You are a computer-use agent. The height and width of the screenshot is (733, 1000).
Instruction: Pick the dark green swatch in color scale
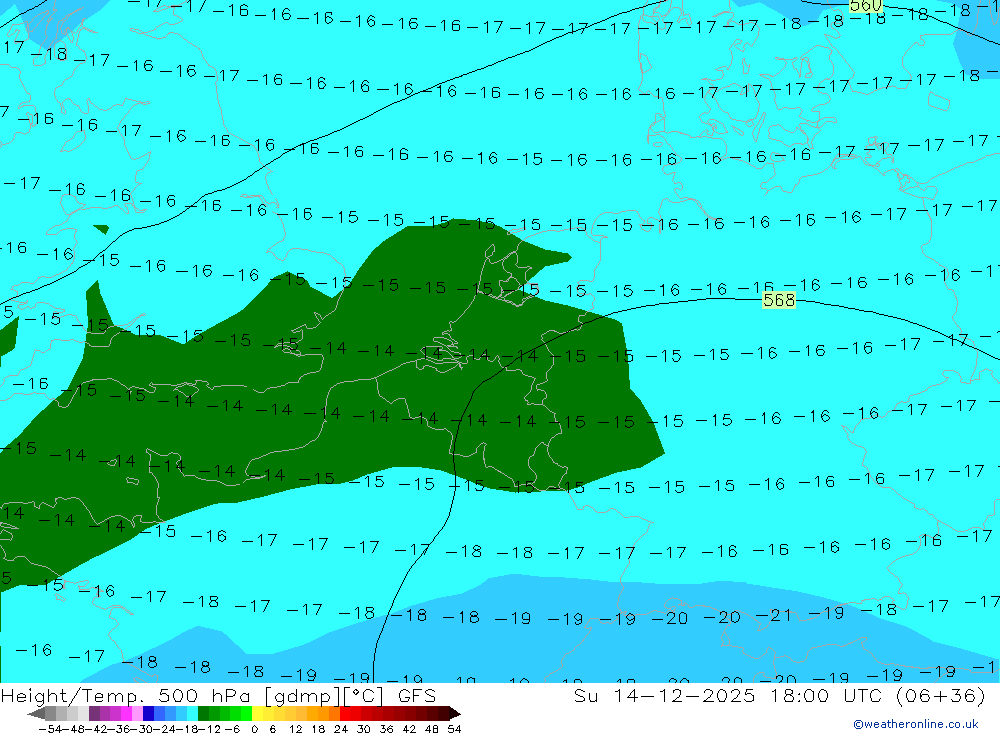coord(203,714)
